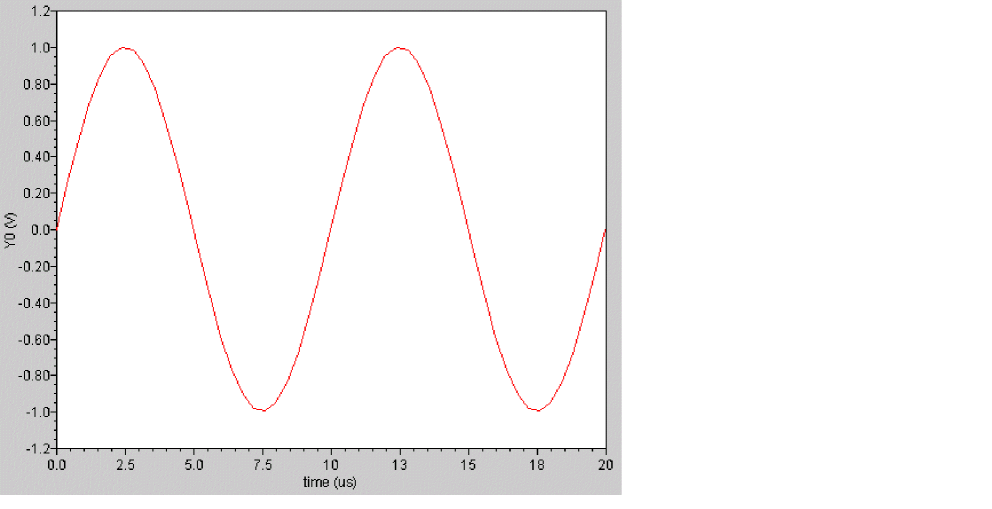Click the 18 time-axis tick label

[x=537, y=465]
